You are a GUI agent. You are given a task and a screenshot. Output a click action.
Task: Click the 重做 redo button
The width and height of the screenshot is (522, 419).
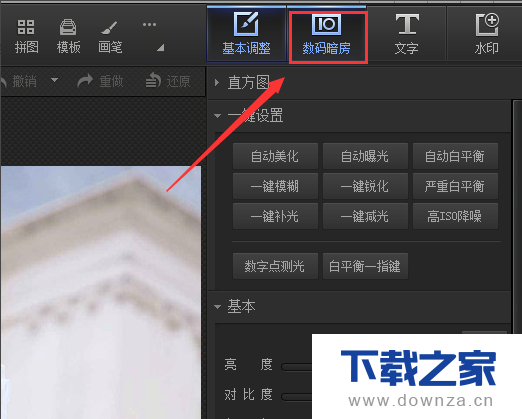coord(100,81)
